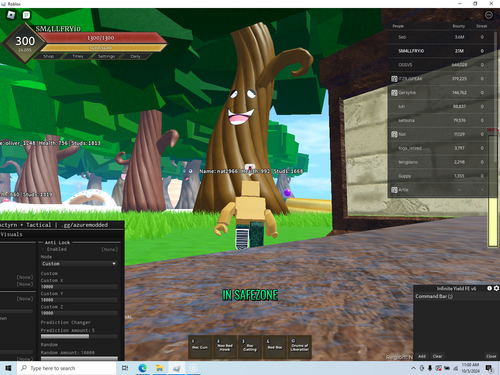Select setsuna row in leaderboard

[x=440, y=120]
